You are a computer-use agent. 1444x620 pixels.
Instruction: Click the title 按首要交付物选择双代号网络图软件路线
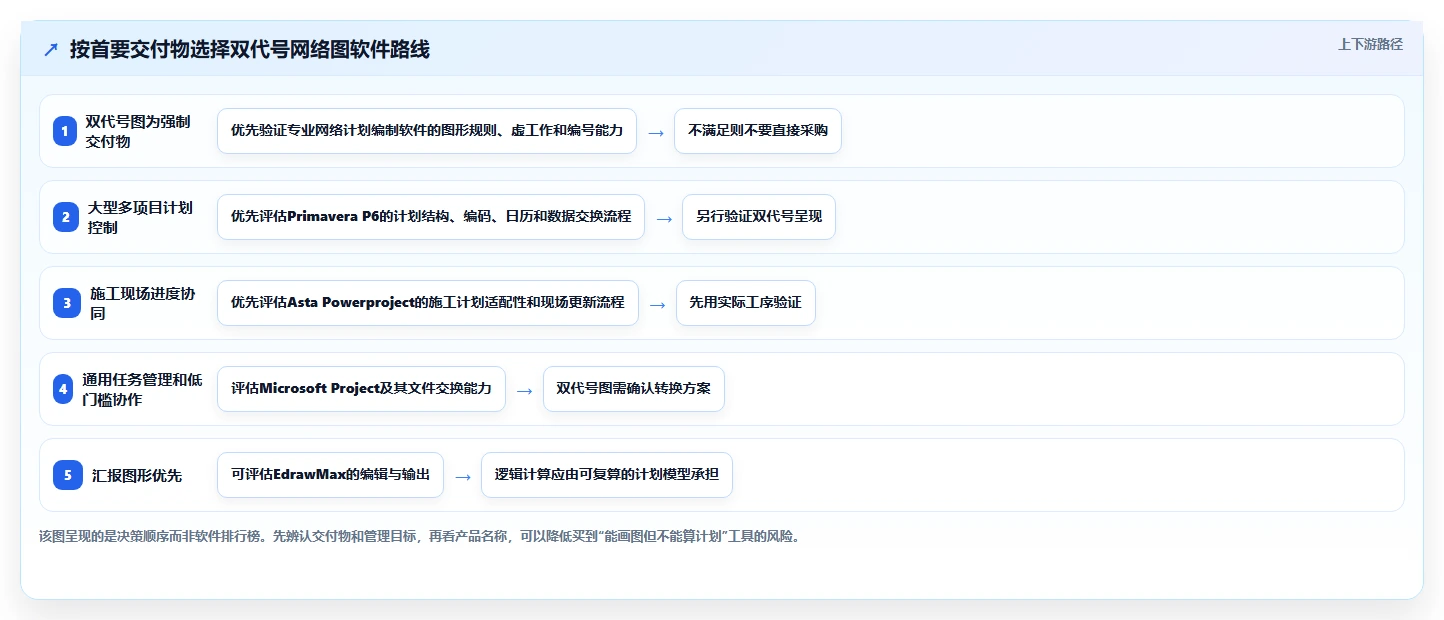[250, 49]
